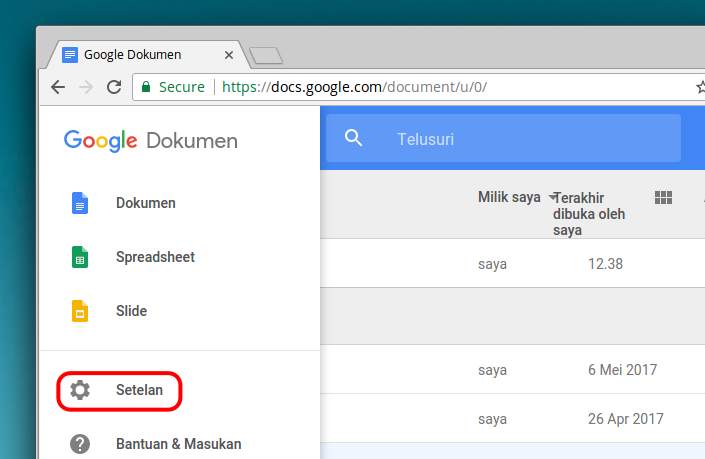Click the green Spreadsheet icon
This screenshot has width=705, height=459.
coord(80,257)
